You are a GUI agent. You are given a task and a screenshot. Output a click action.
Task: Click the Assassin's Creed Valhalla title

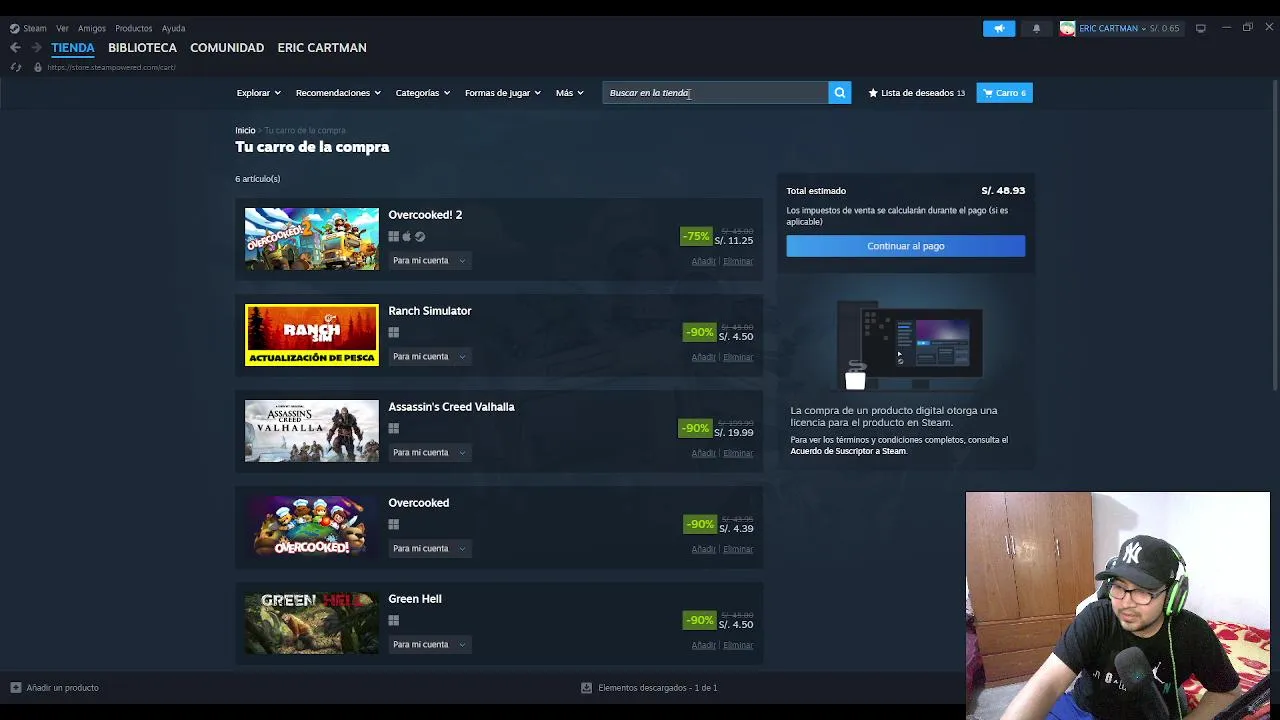[x=451, y=407]
